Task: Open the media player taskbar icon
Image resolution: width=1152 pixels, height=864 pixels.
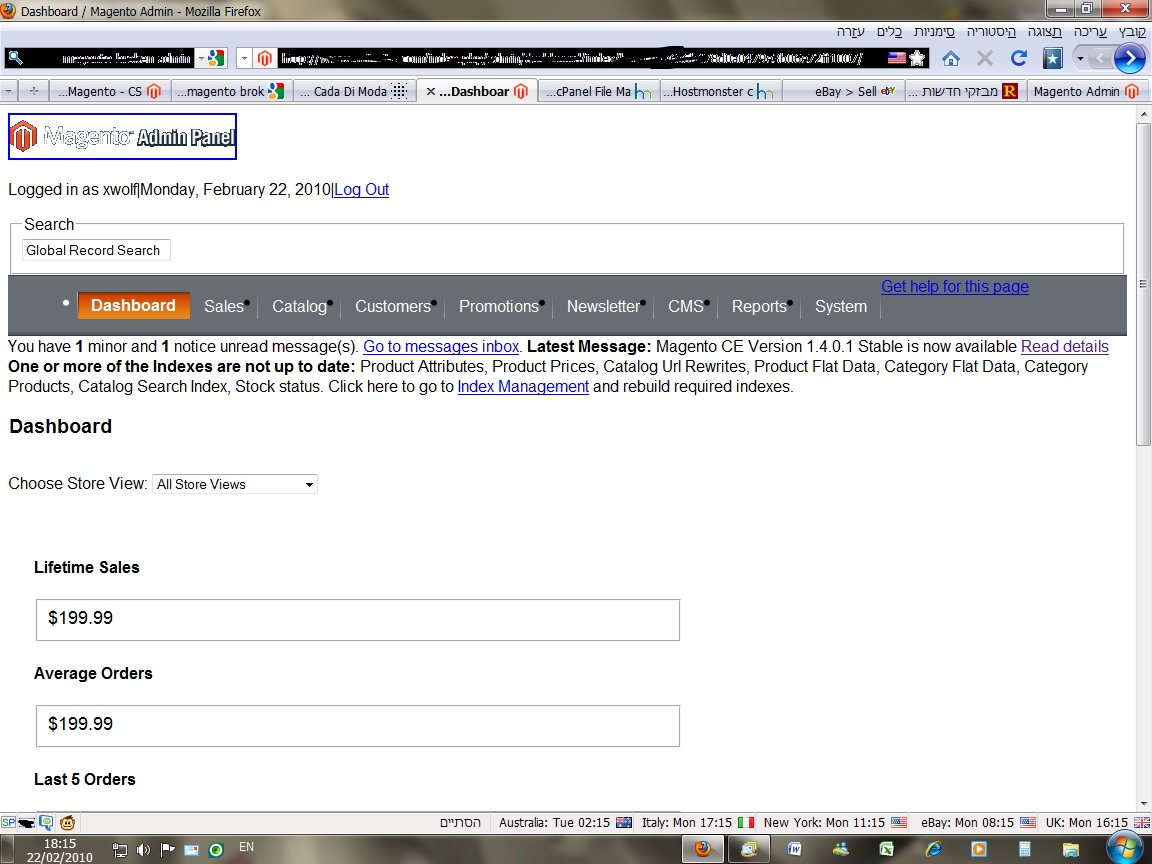Action: point(979,849)
